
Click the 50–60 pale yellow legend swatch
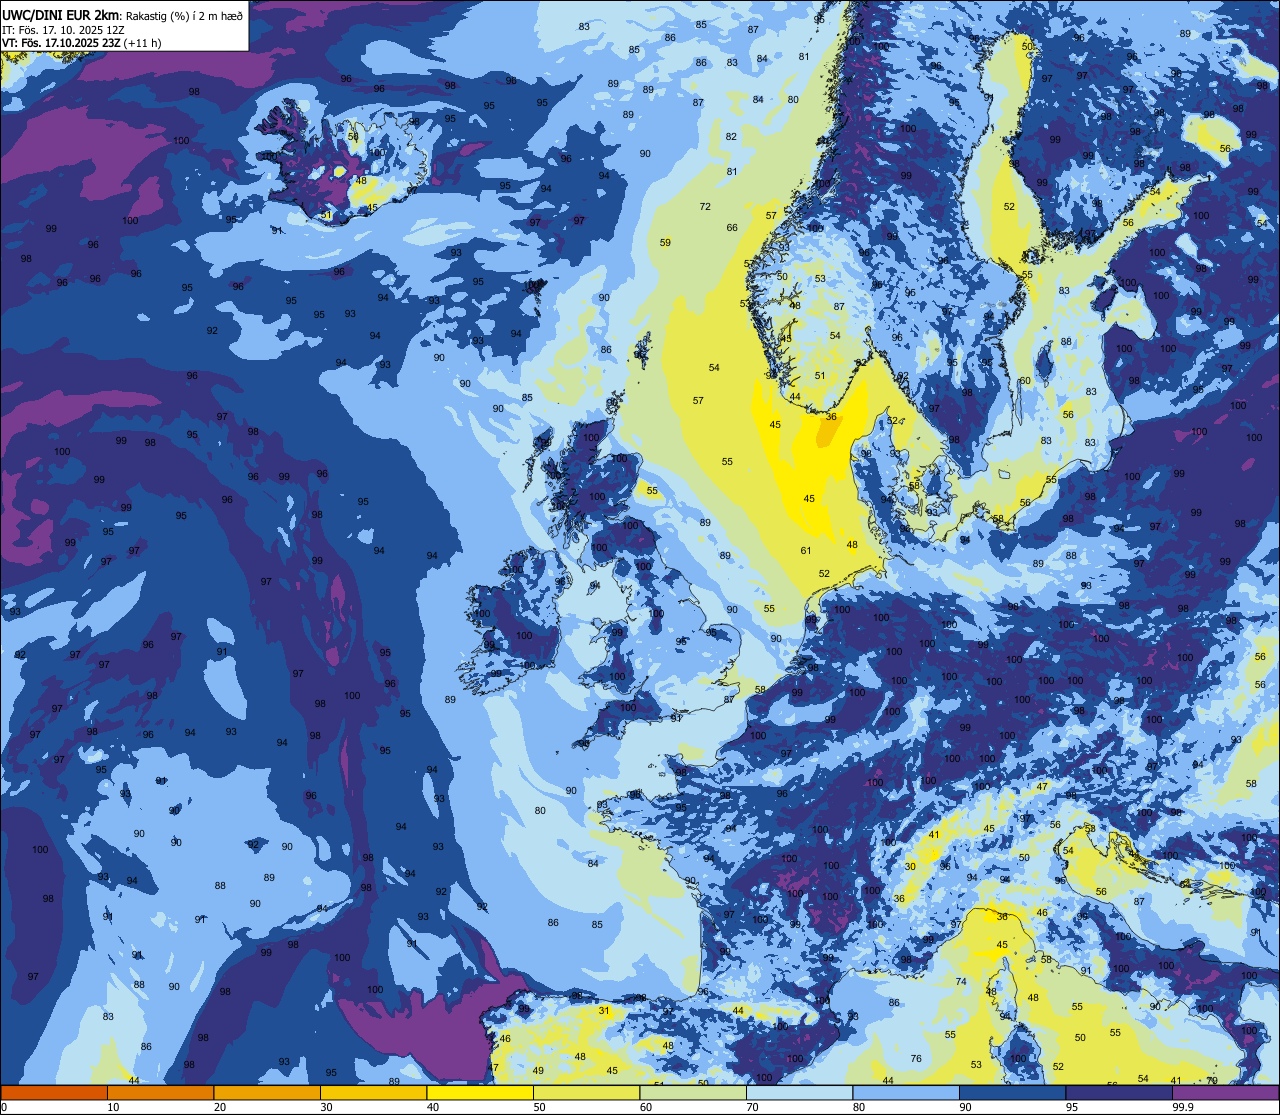click(586, 1092)
